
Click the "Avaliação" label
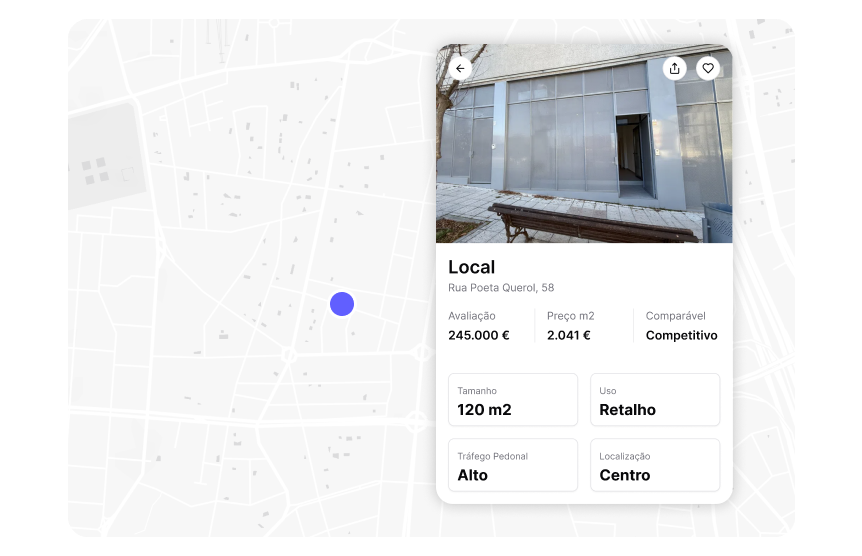472,316
